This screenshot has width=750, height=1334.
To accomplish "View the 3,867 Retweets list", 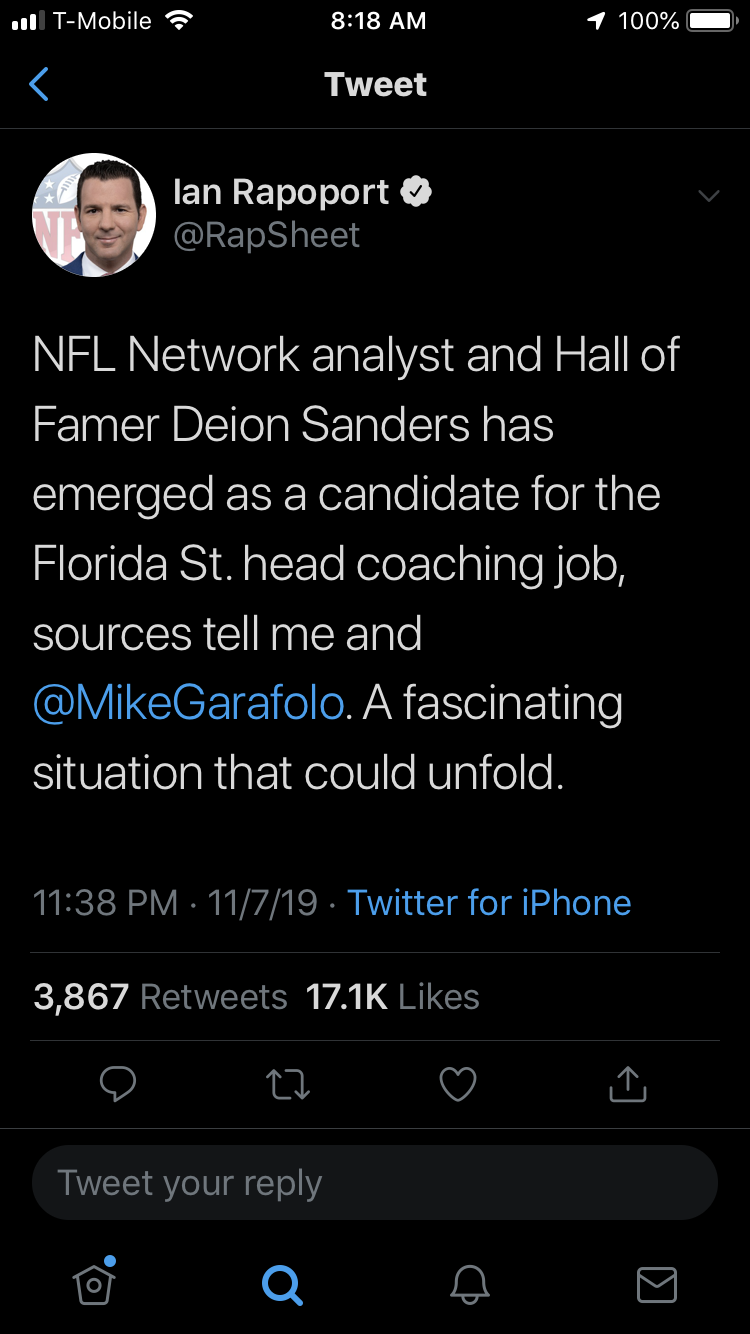I will [x=160, y=997].
